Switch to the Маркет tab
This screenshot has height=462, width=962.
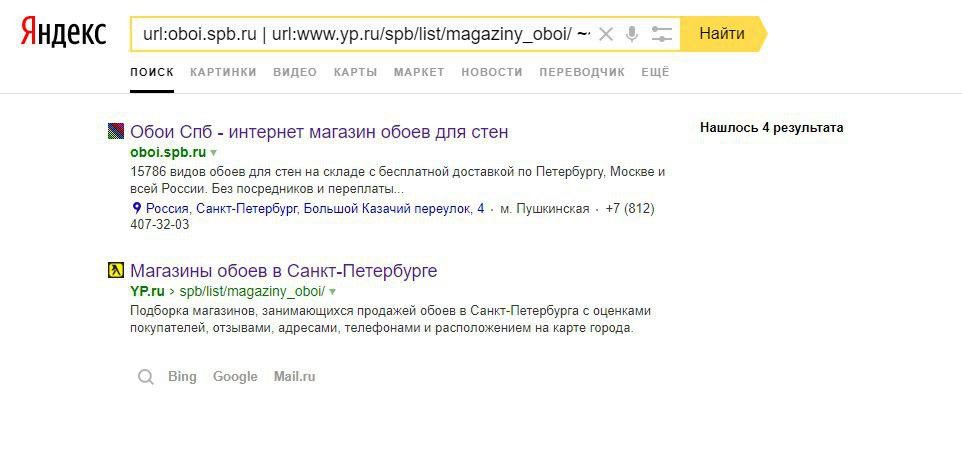click(x=419, y=72)
